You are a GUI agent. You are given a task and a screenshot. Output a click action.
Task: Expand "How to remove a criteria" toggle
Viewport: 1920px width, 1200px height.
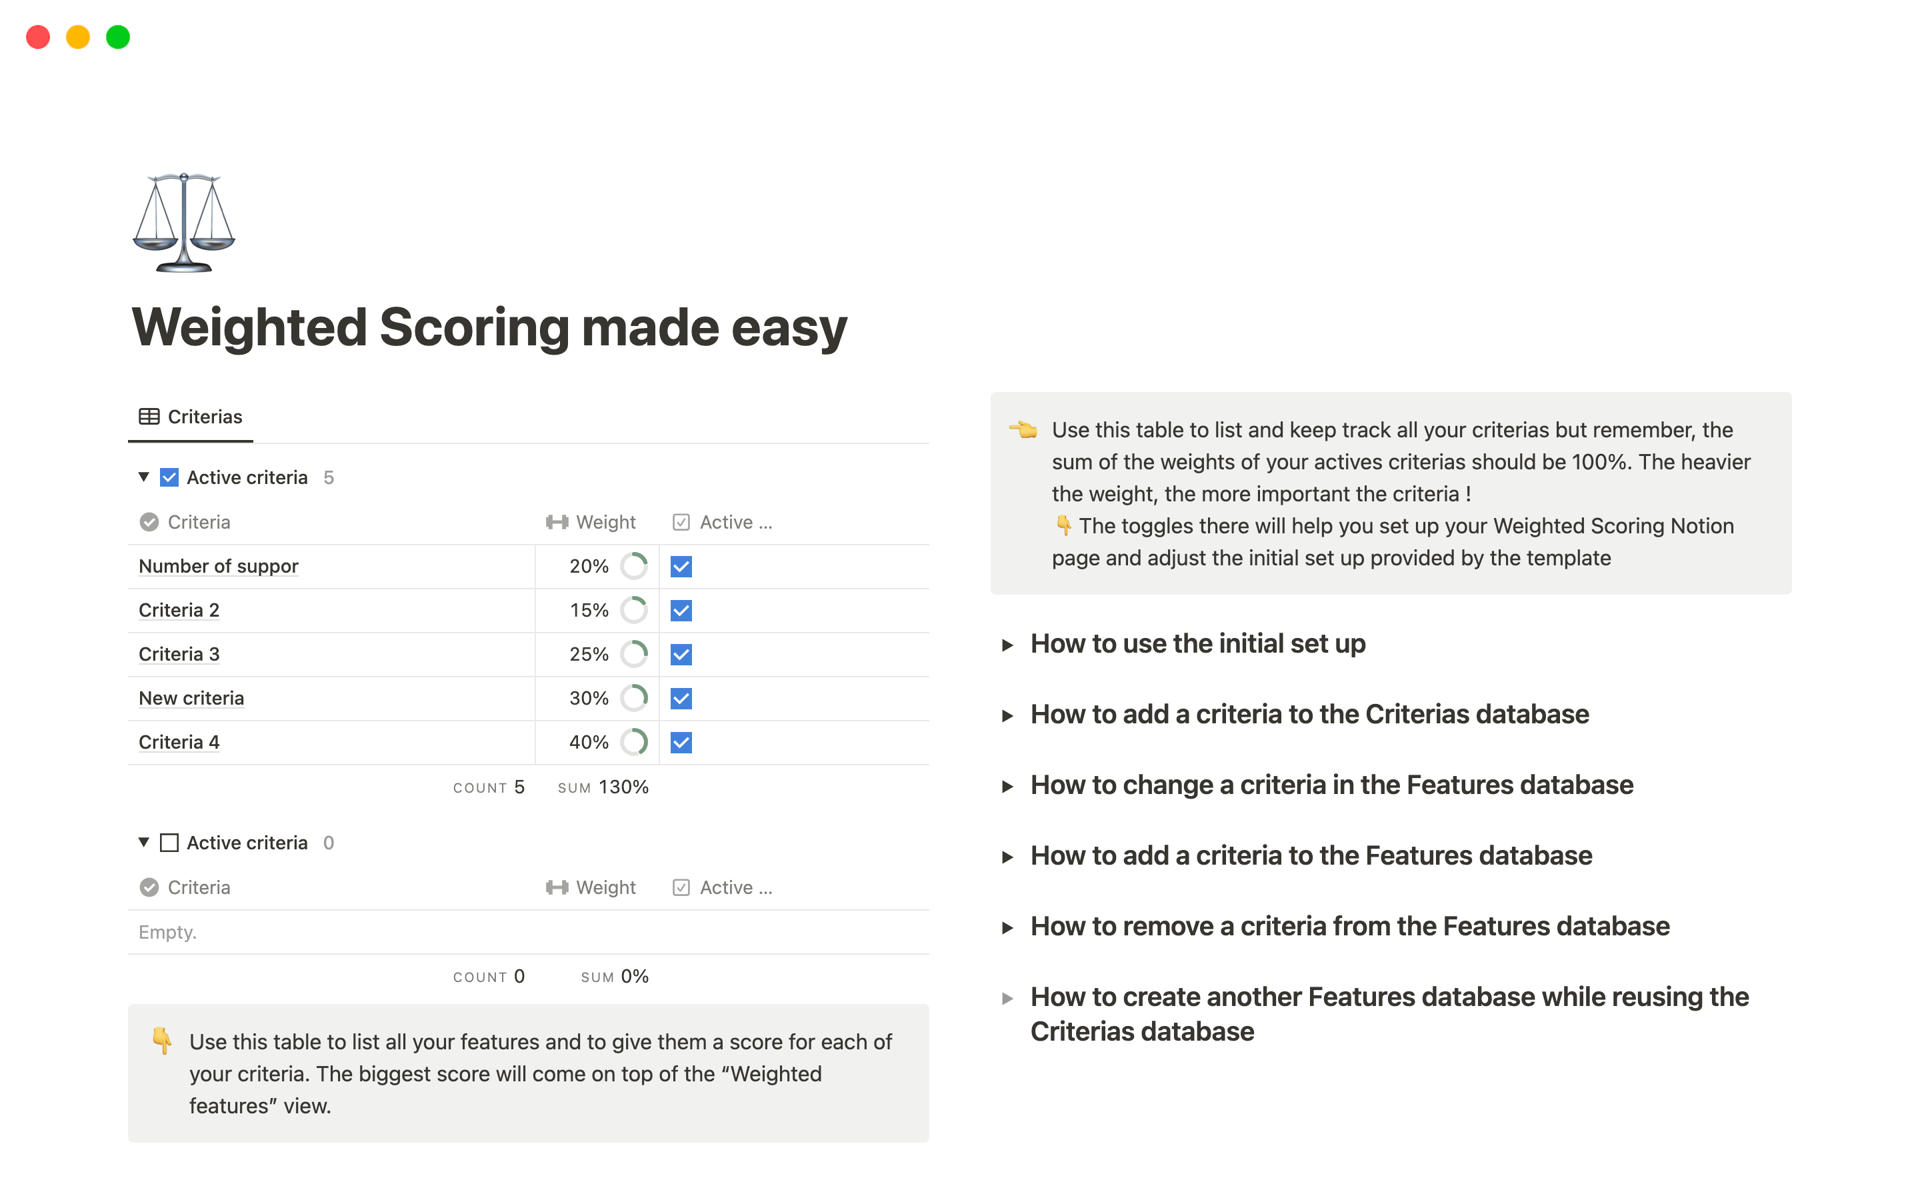point(1008,928)
